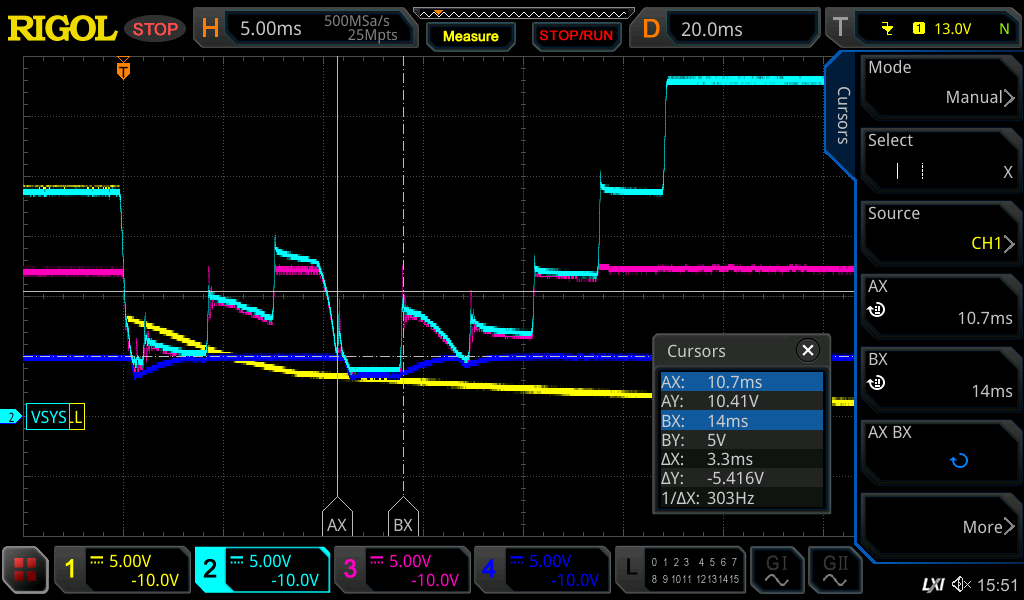Open the More submenu
The image size is (1024, 600).
[940, 524]
